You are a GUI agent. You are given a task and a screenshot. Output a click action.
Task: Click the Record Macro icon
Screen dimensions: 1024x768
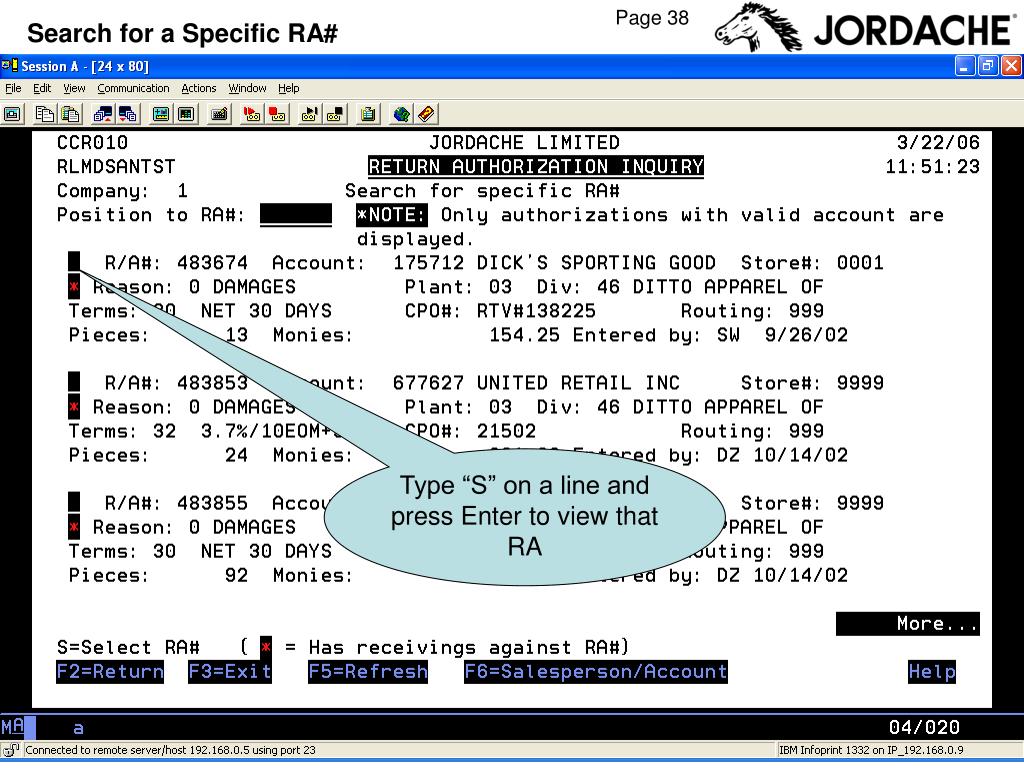click(251, 114)
